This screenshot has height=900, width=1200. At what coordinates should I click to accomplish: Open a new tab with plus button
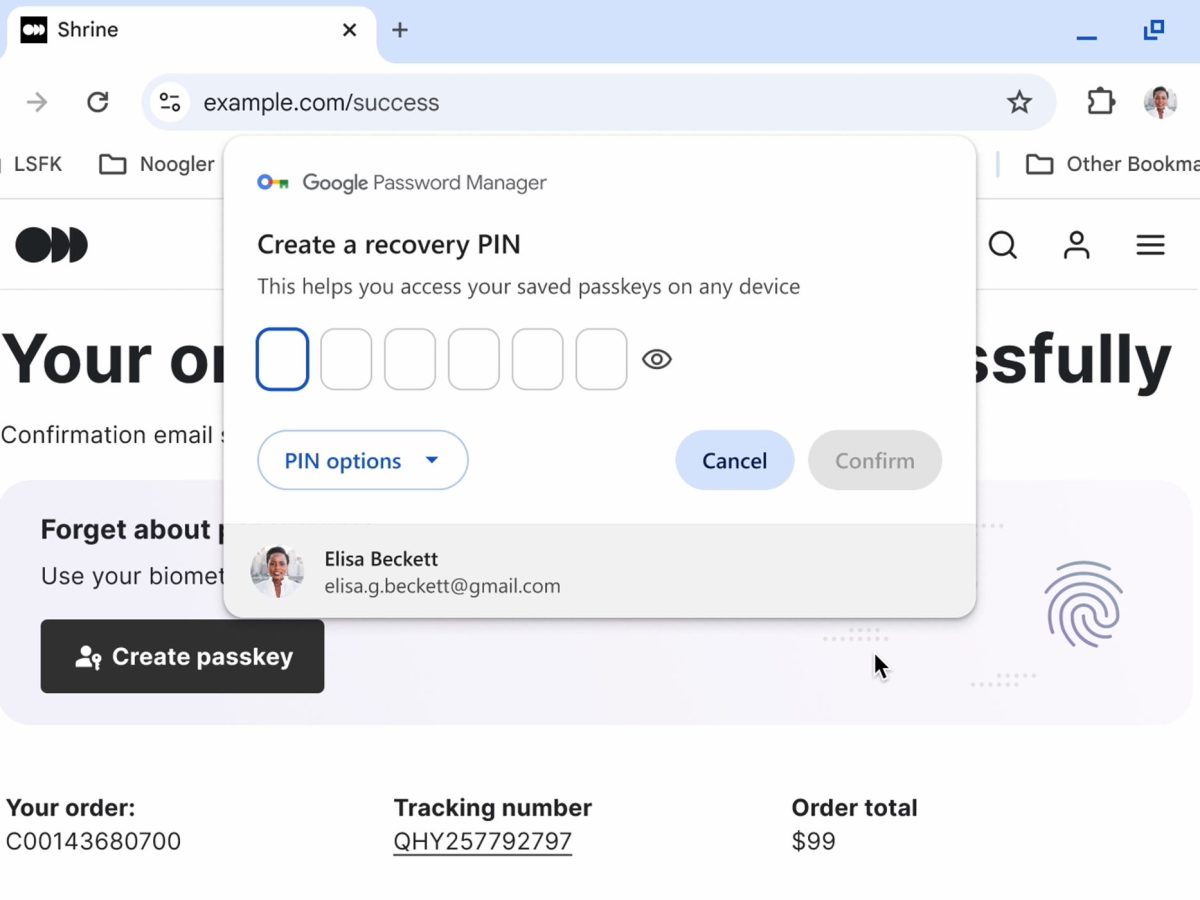click(x=400, y=30)
